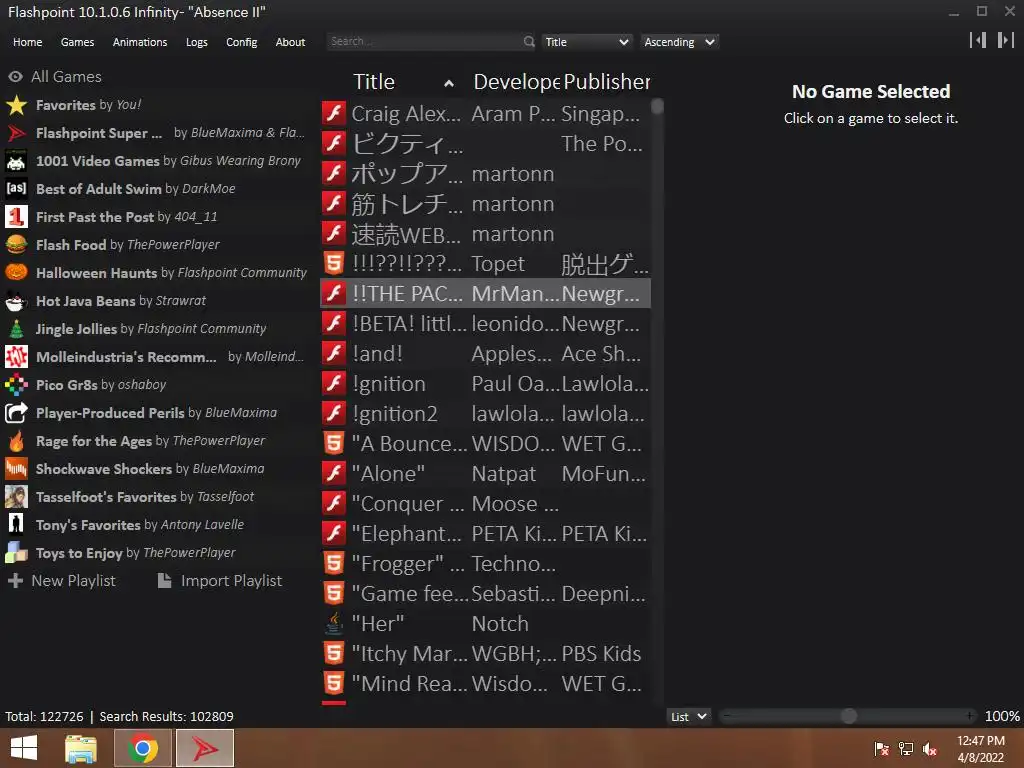Open File Explorer from the taskbar
This screenshot has height=768, width=1024.
click(x=81, y=748)
